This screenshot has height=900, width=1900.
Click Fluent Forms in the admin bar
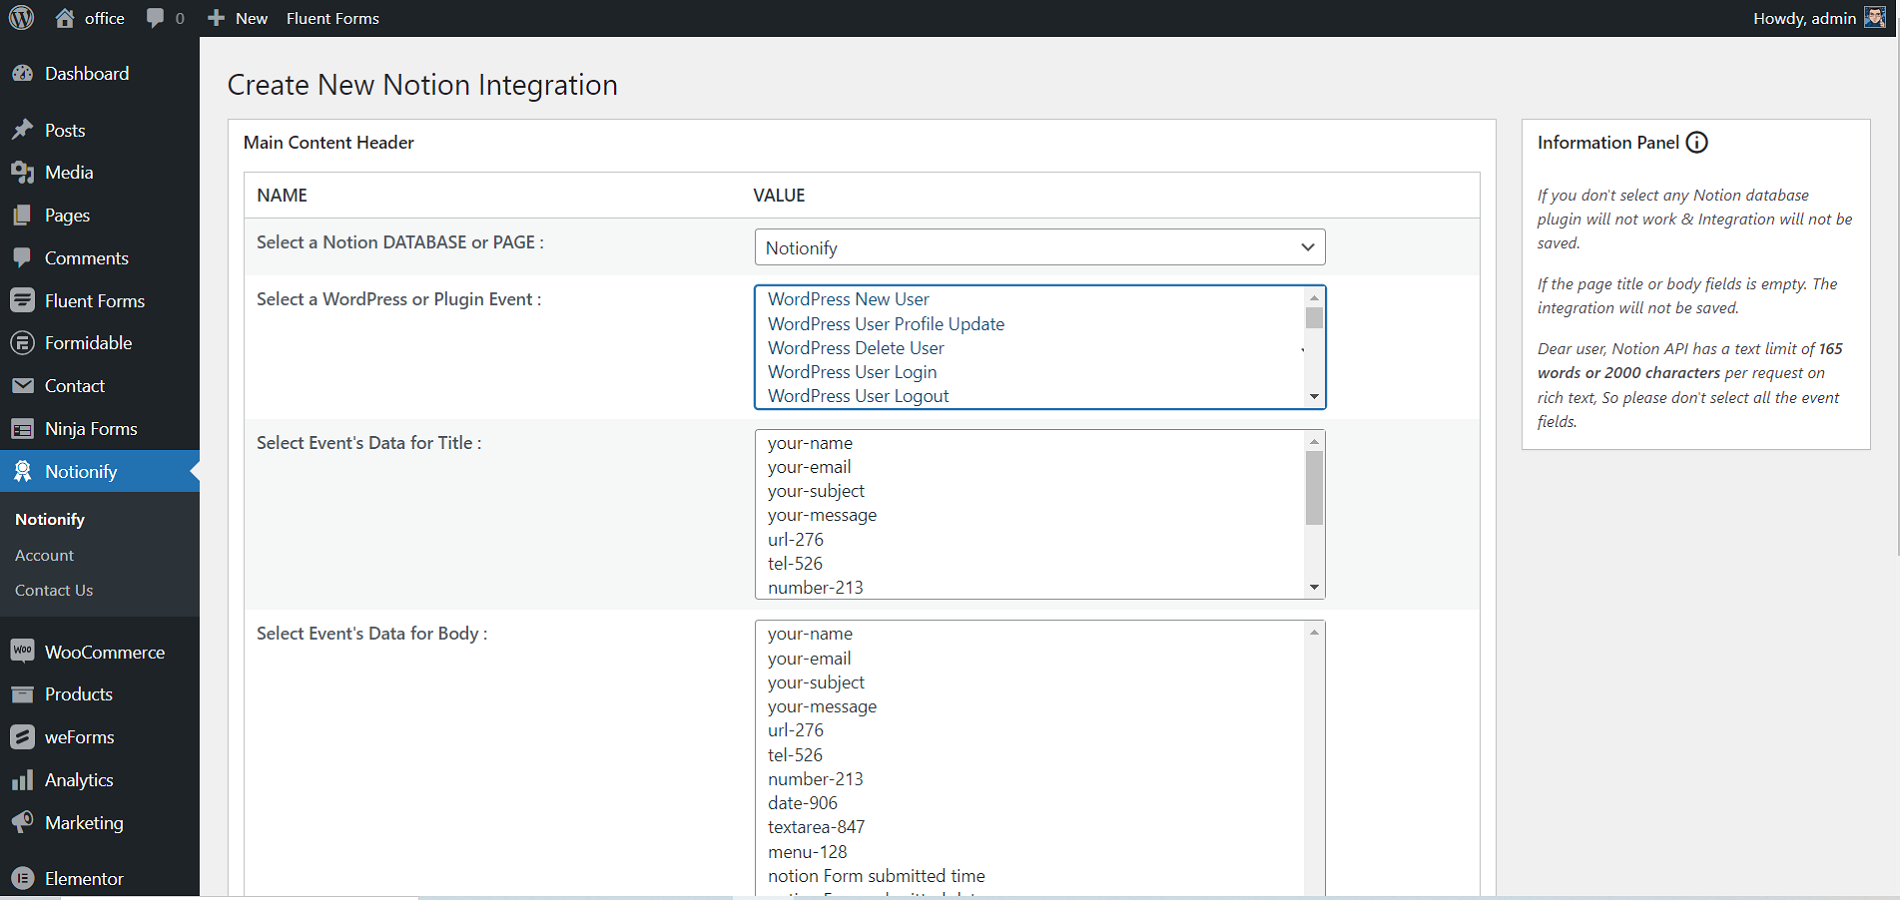tap(333, 18)
